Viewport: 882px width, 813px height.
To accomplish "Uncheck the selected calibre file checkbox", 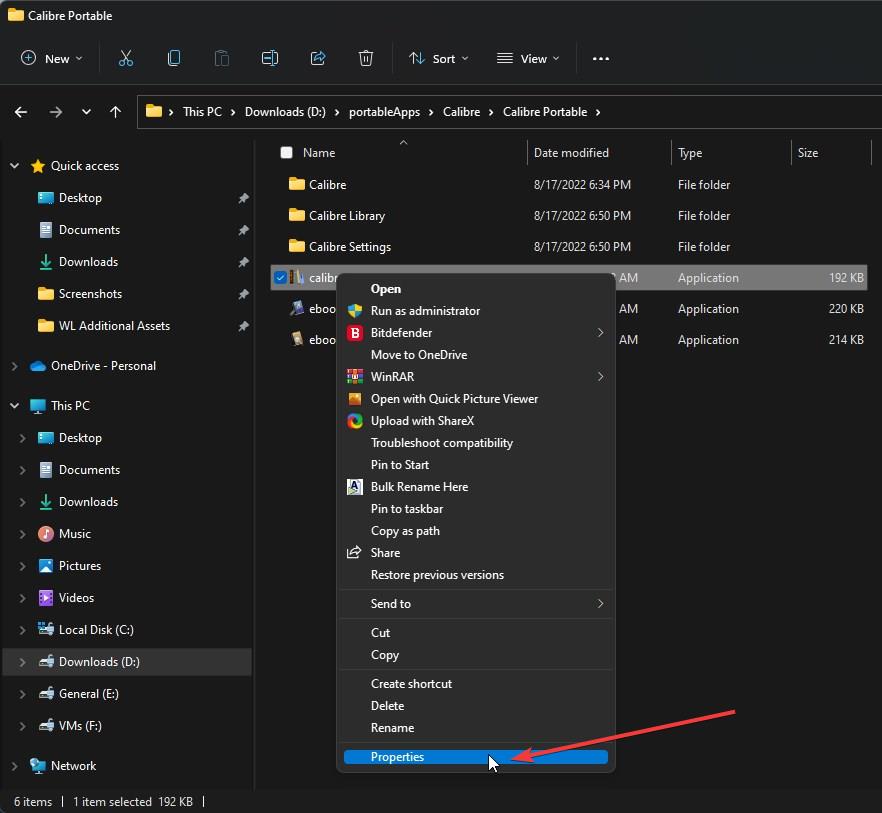I will point(281,278).
